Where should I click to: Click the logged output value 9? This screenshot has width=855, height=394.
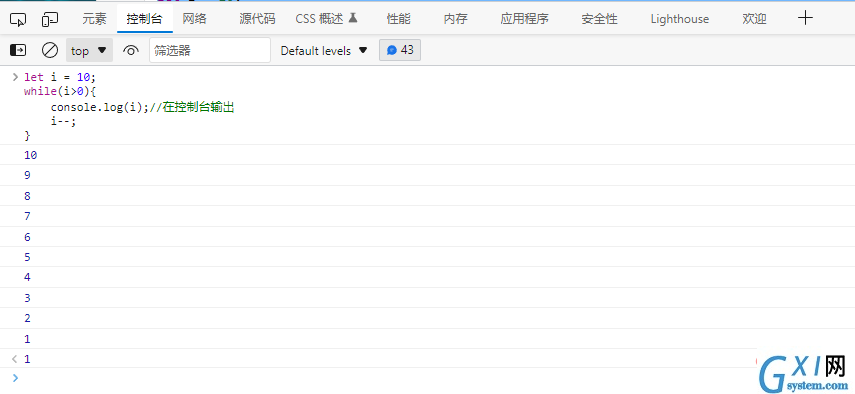tap(27, 175)
